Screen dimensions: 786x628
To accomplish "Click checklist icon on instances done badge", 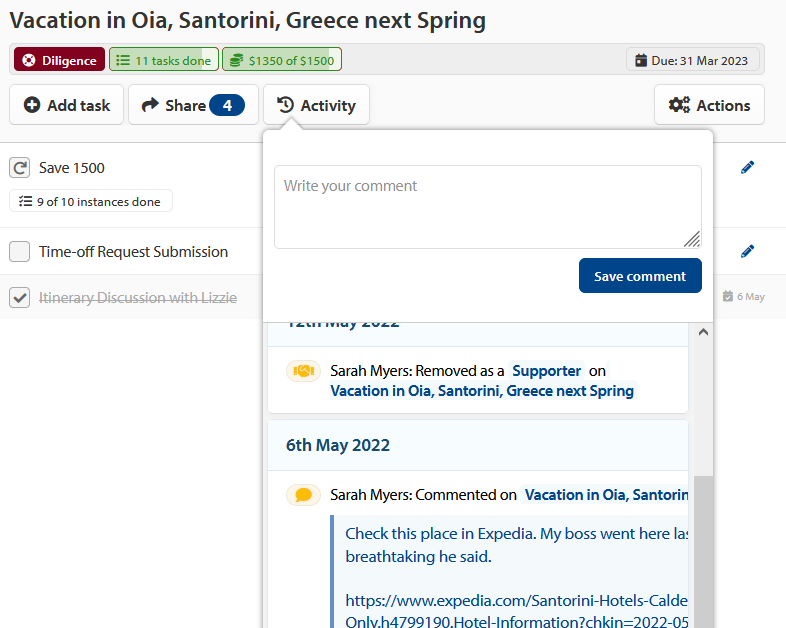I will (x=26, y=201).
